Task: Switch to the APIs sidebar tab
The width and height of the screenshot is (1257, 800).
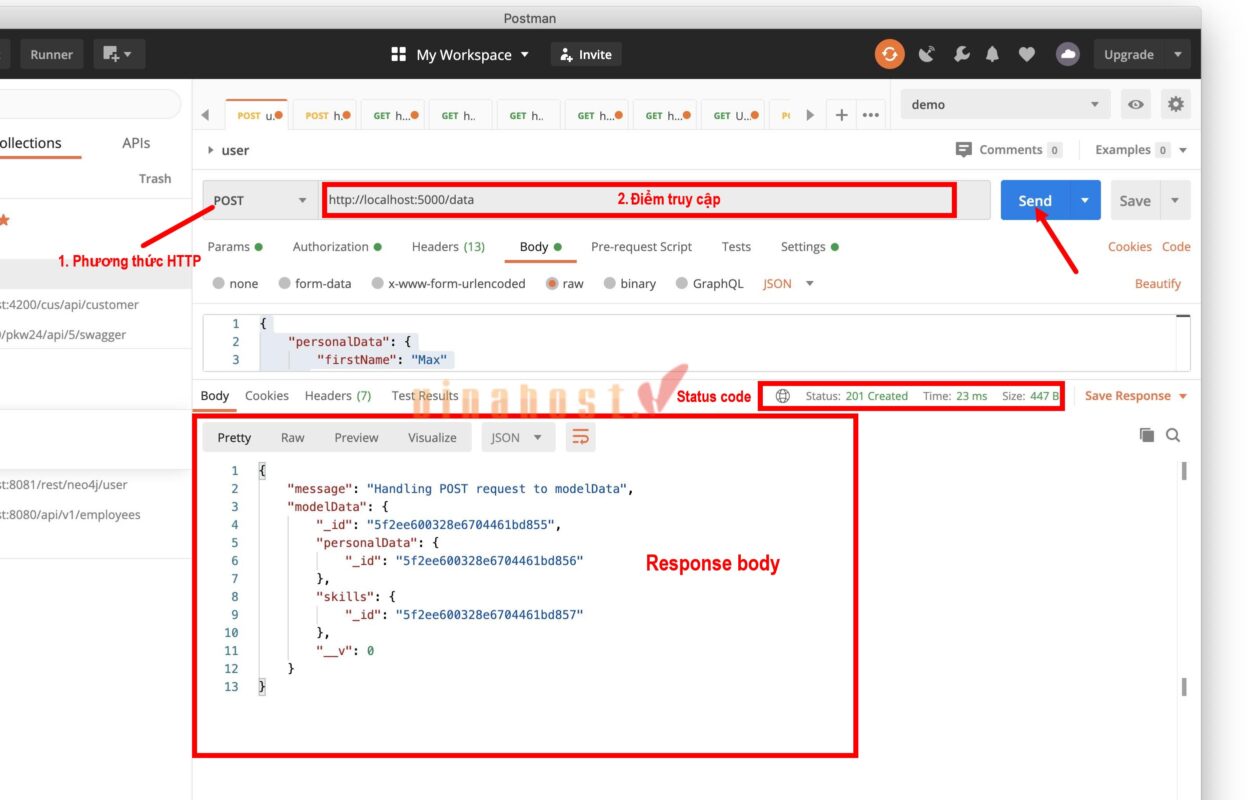Action: 136,143
